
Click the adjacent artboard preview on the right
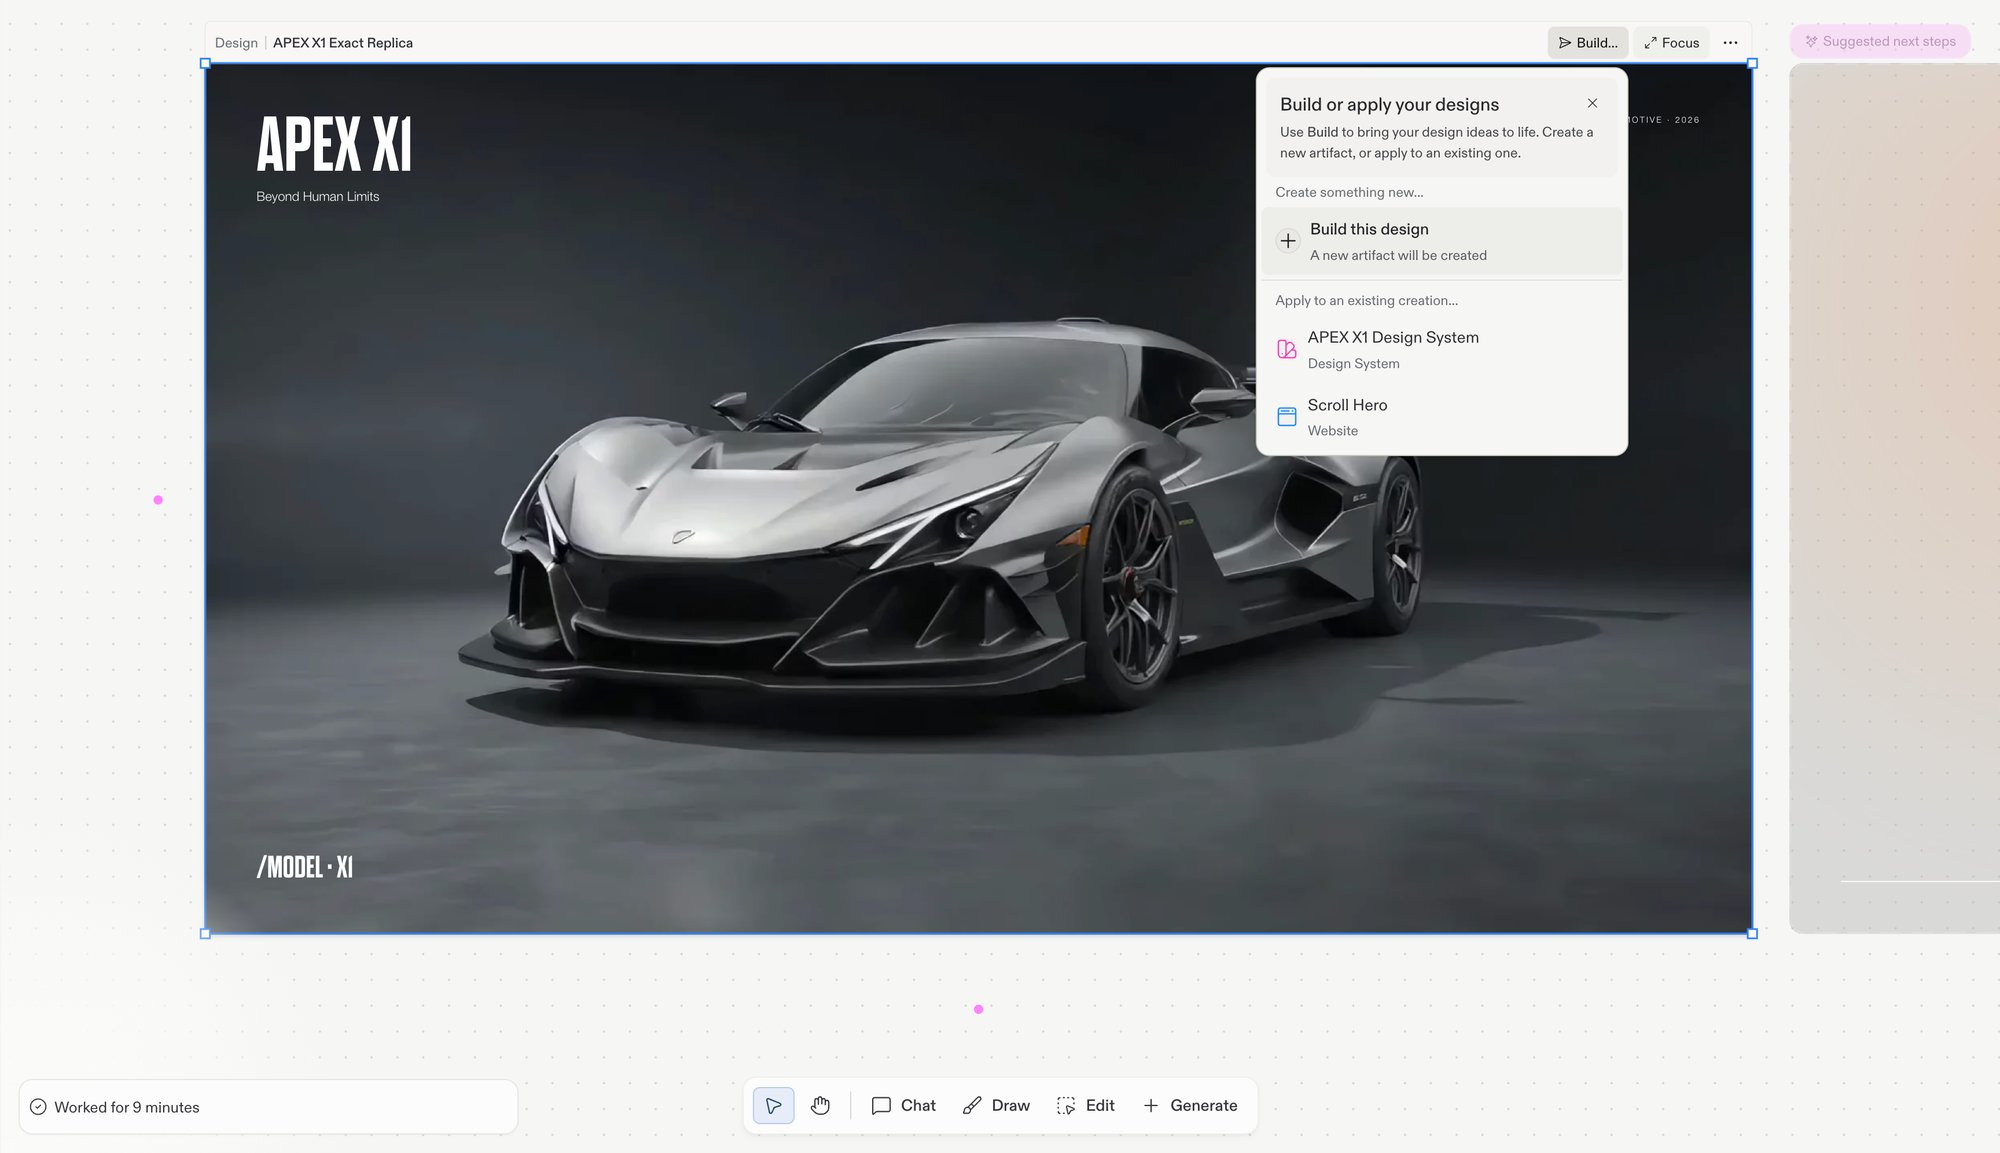(1895, 498)
